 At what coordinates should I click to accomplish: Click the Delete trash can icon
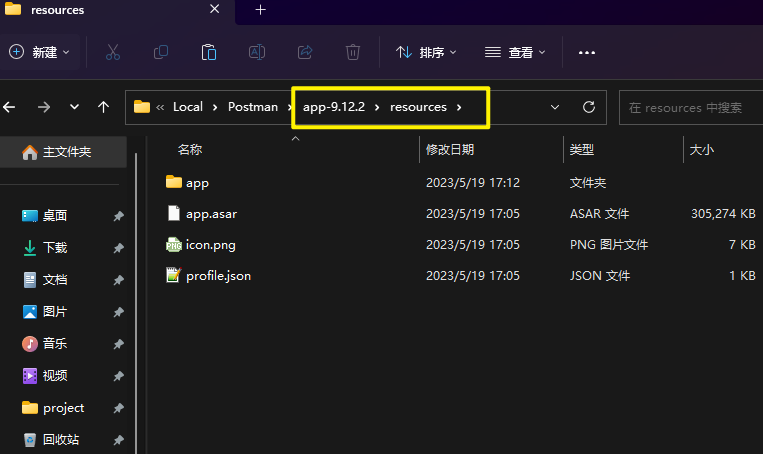tap(353, 52)
